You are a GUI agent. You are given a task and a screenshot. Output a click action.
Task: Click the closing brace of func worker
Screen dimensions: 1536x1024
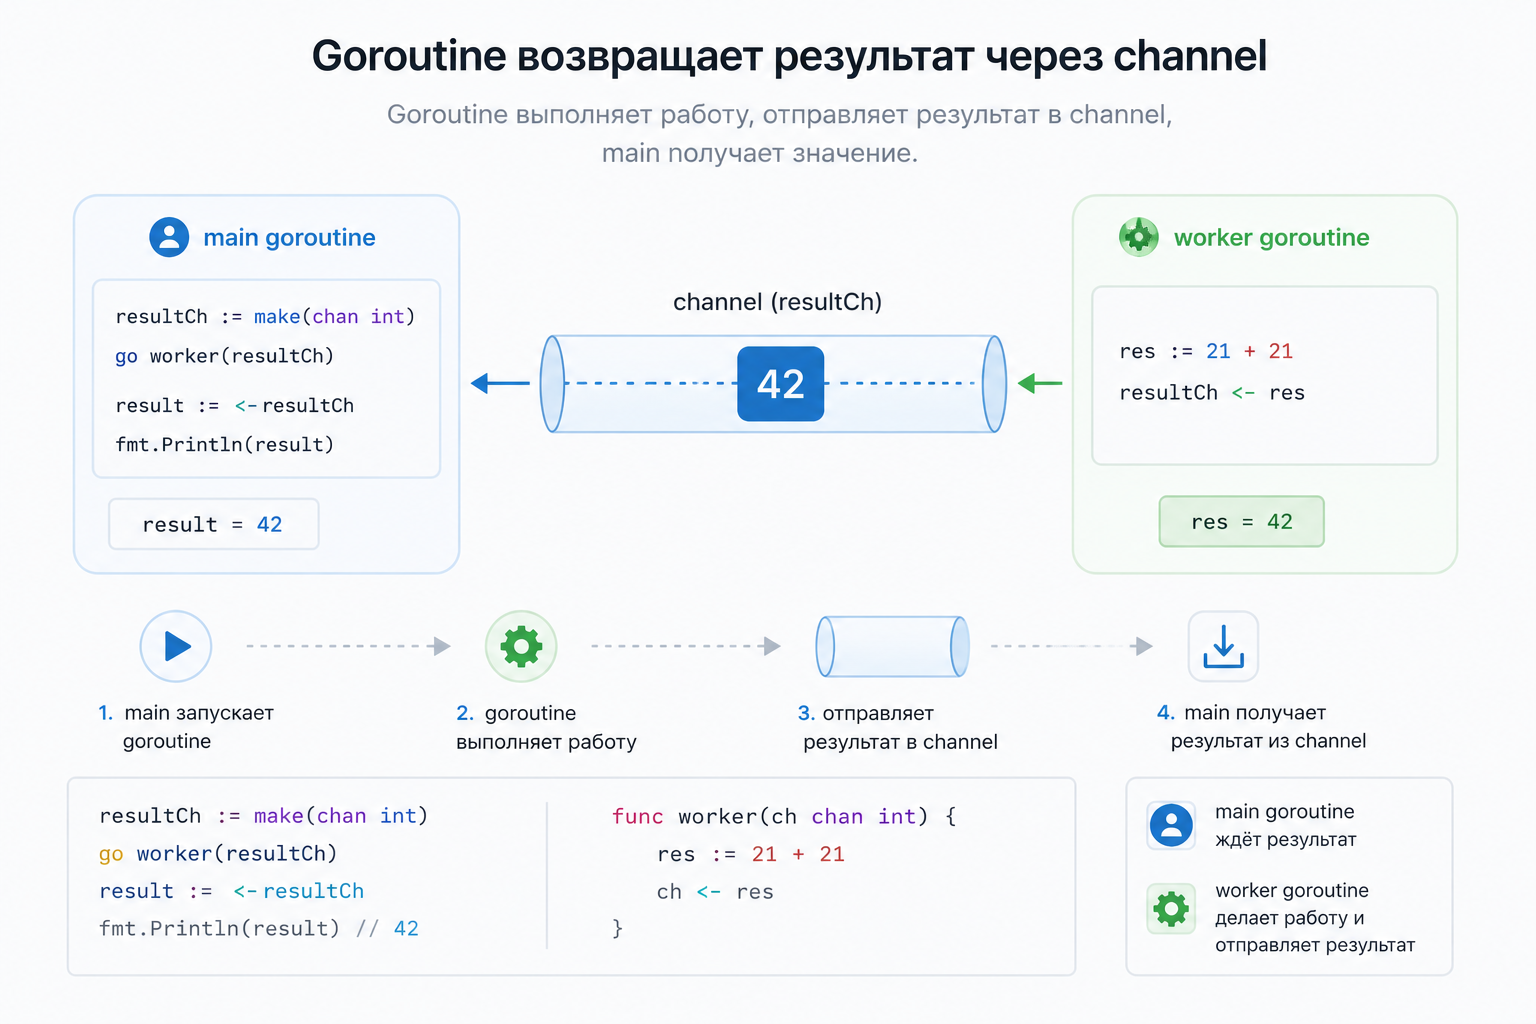click(x=617, y=929)
